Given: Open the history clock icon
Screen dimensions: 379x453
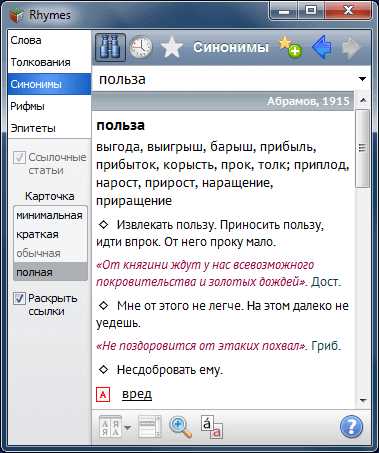Looking at the screenshot, I should [141, 47].
